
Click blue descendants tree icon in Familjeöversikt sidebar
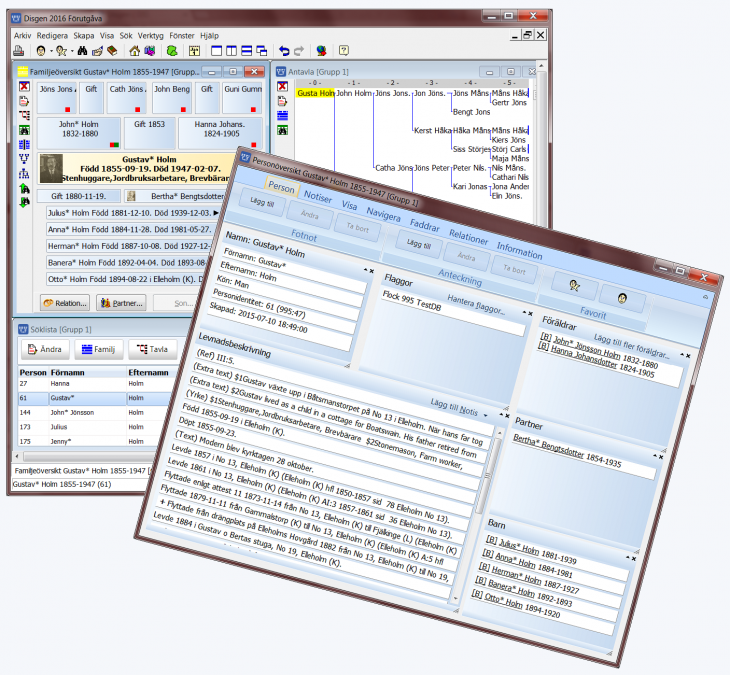(24, 173)
